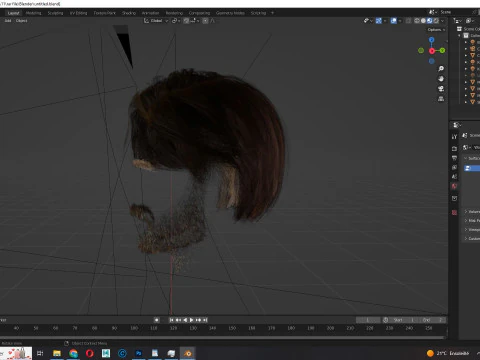The height and width of the screenshot is (360, 480).
Task: Add a new workspace with plus button
Action: coord(272,13)
